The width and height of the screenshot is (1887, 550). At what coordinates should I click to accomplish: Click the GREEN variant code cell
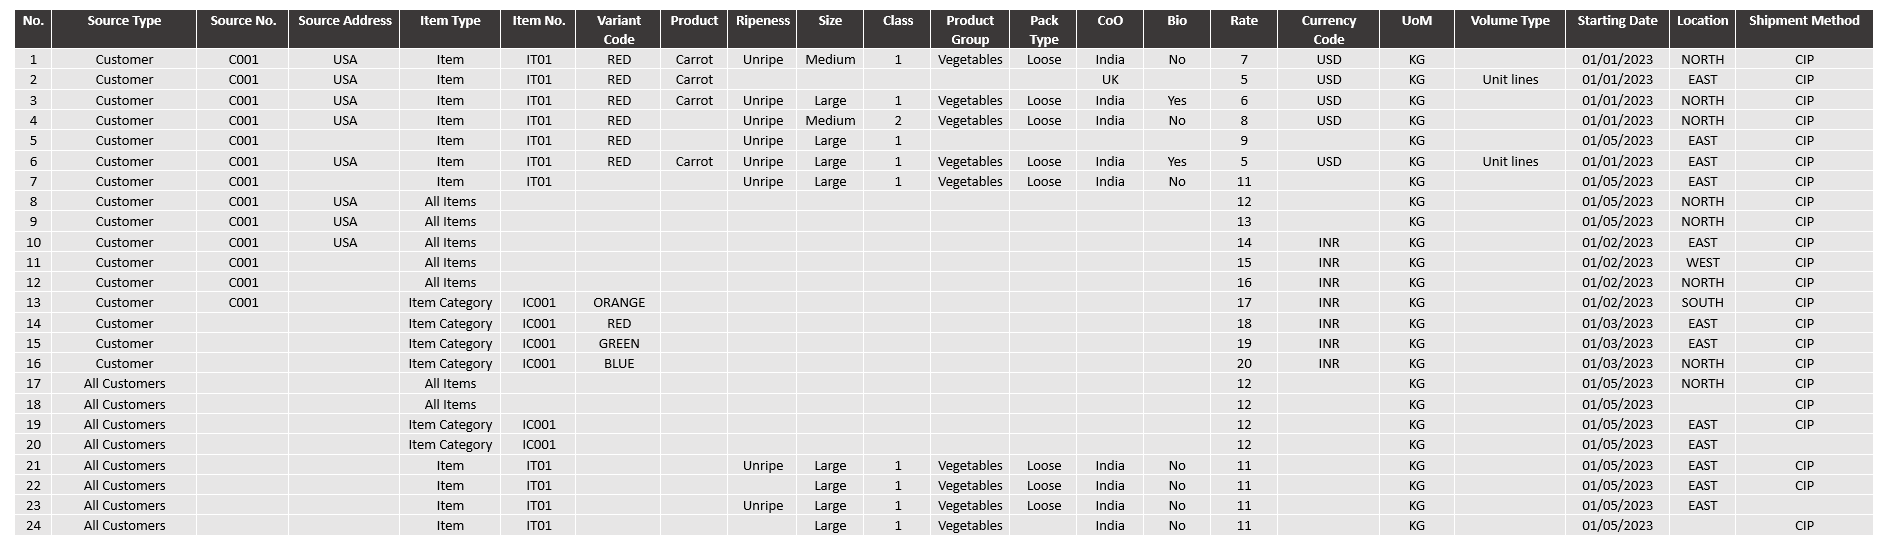pyautogui.click(x=618, y=344)
